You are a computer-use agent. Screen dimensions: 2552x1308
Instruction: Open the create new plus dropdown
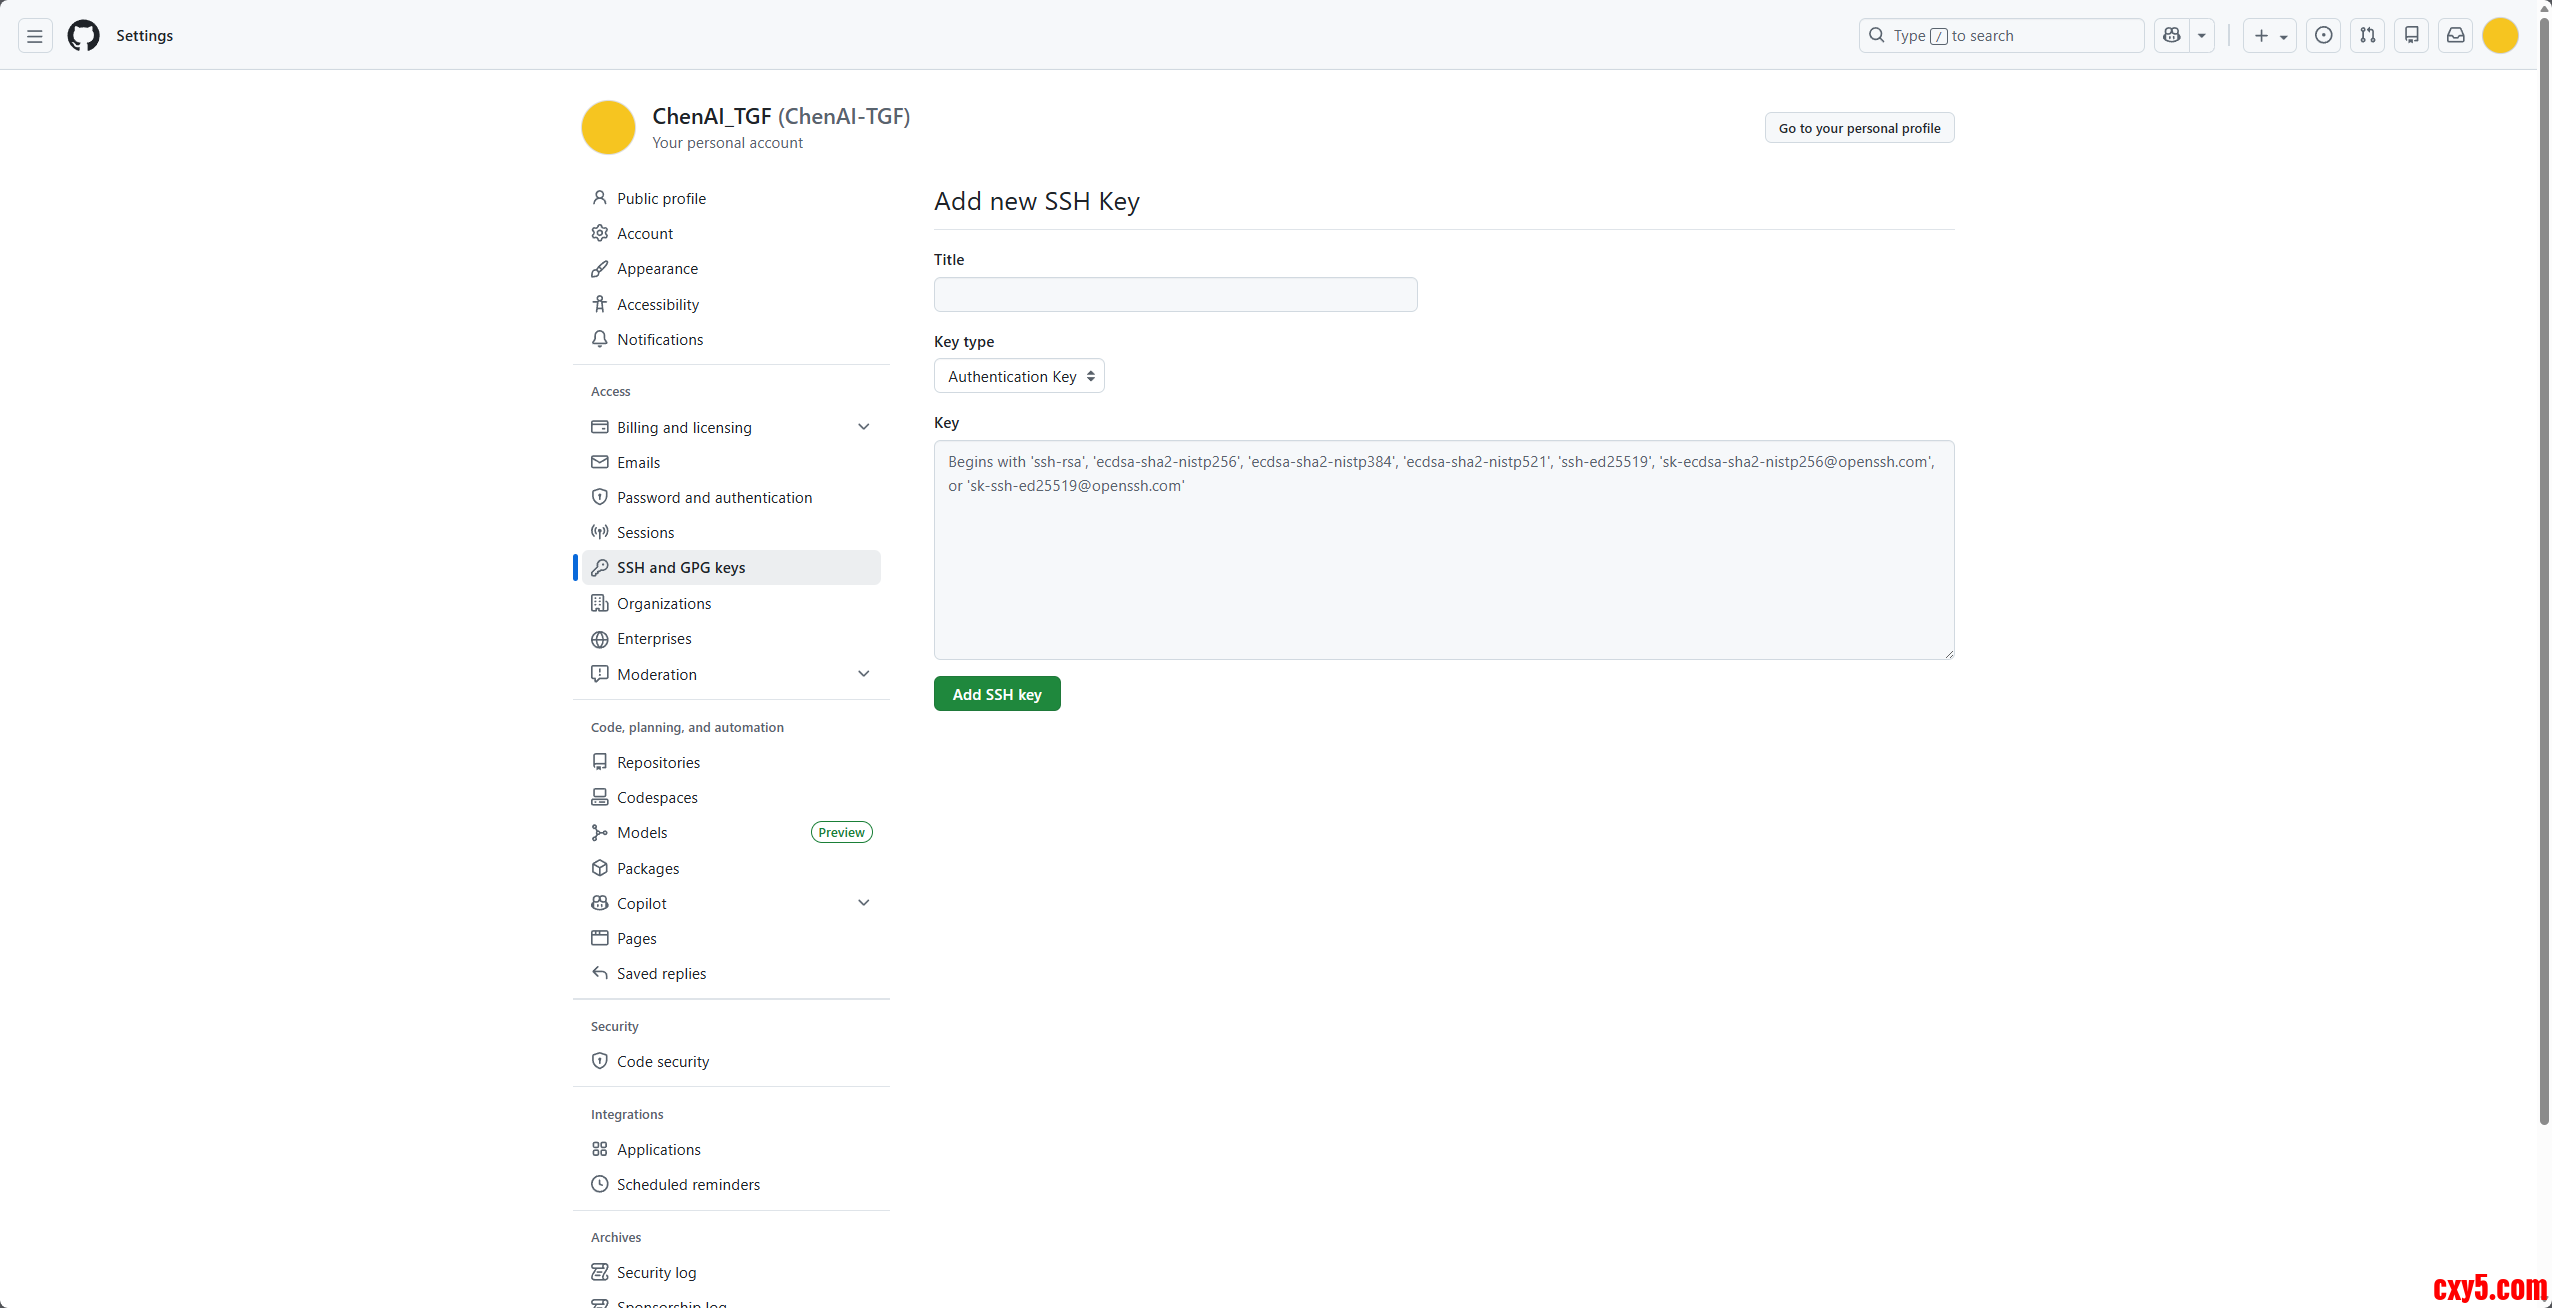(2269, 36)
